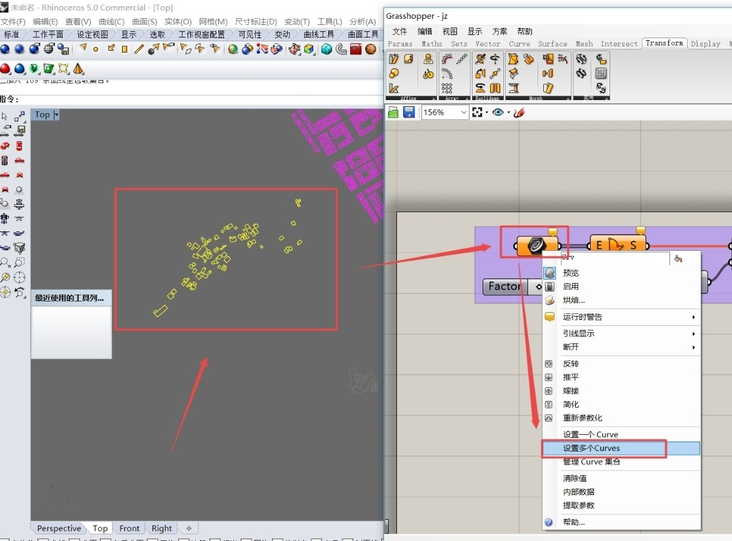This screenshot has width=732, height=541.
Task: Click the Crv name field in context menu
Action: [x=614, y=258]
